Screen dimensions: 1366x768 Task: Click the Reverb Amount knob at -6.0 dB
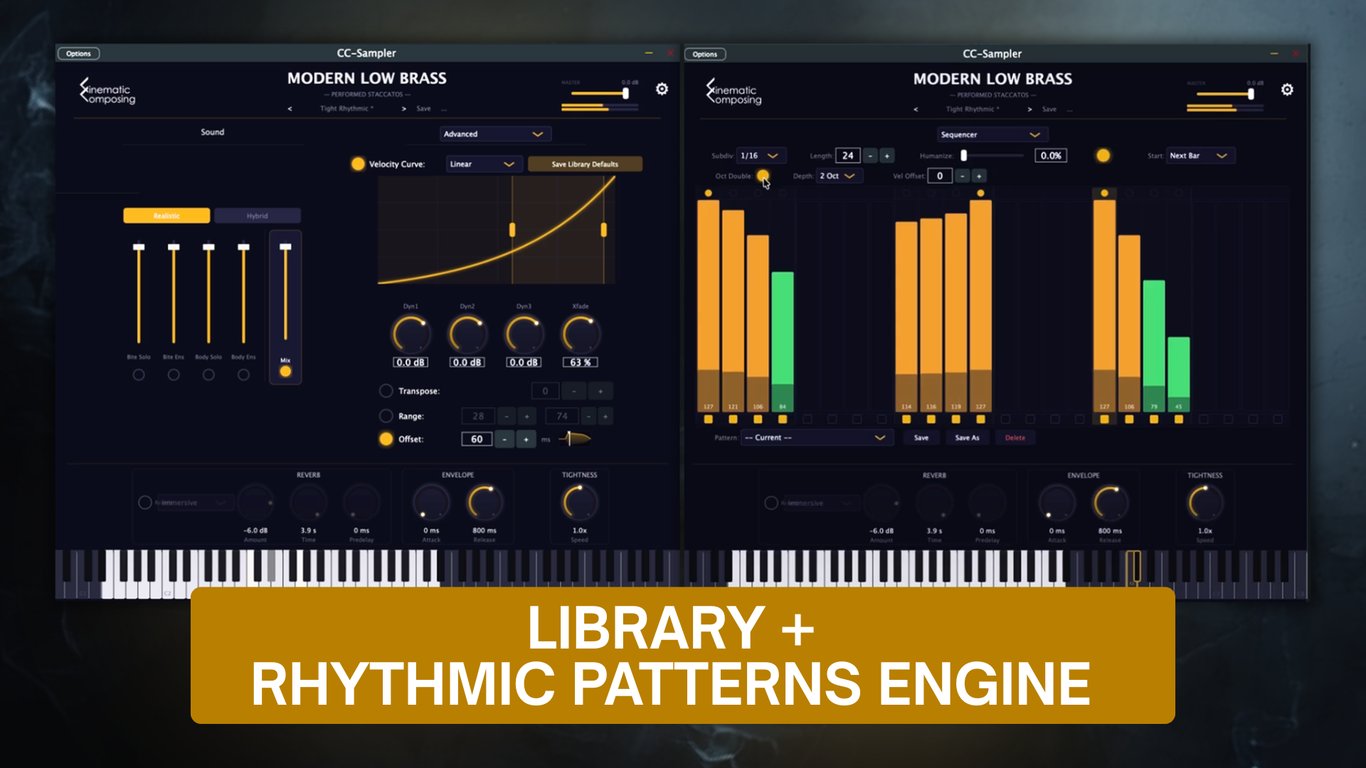(x=255, y=503)
